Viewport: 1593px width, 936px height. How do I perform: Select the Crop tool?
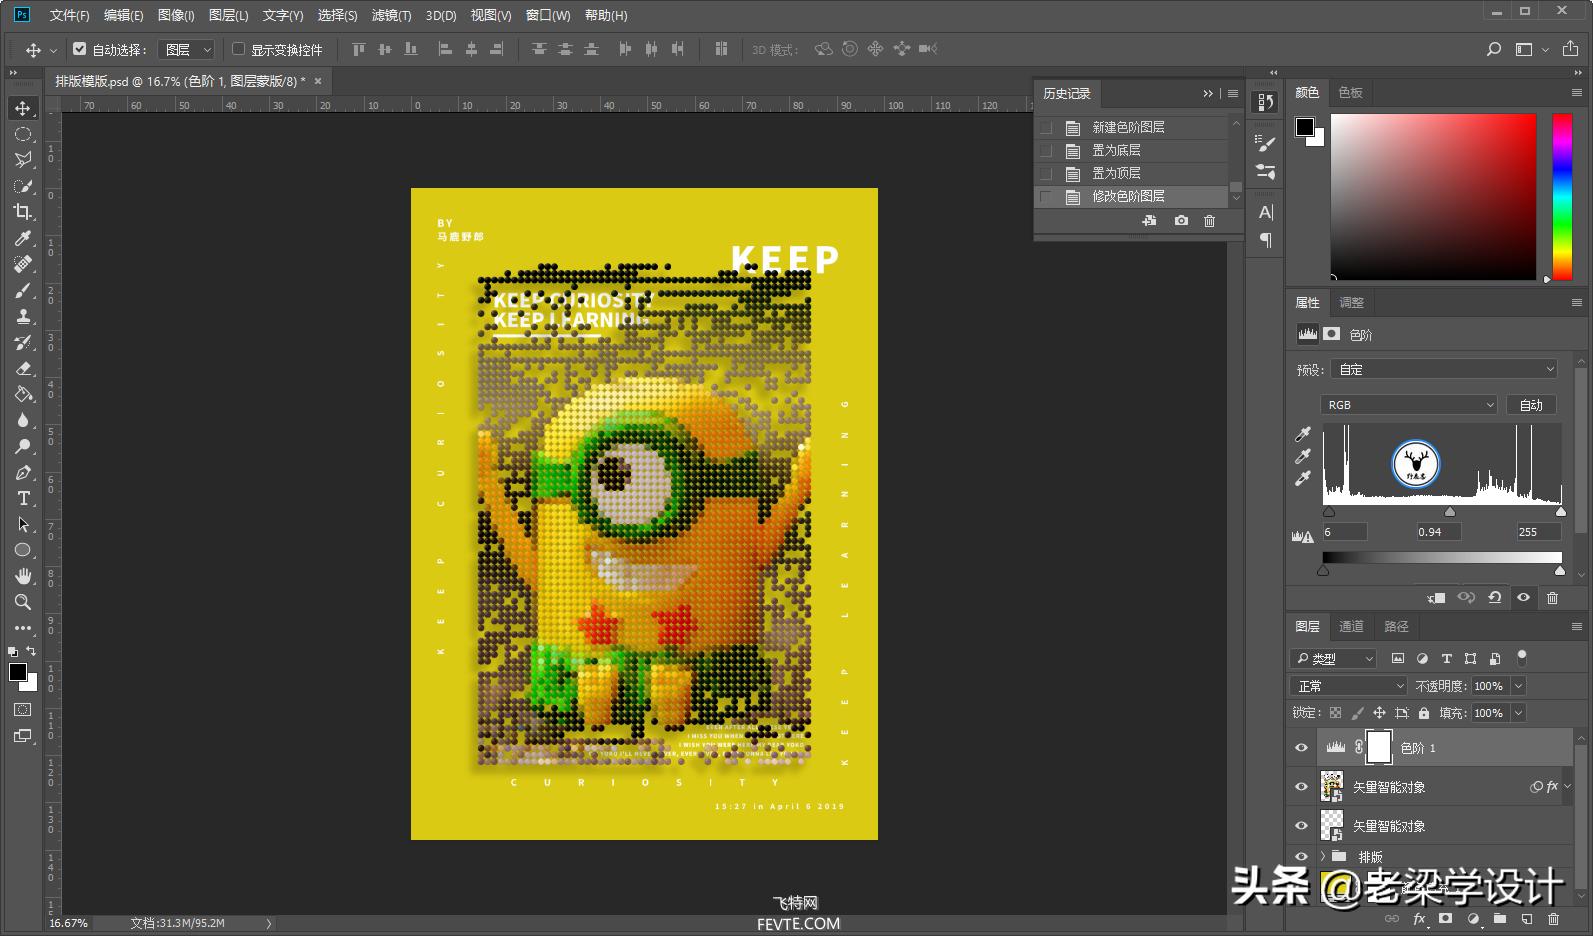pyautogui.click(x=22, y=212)
